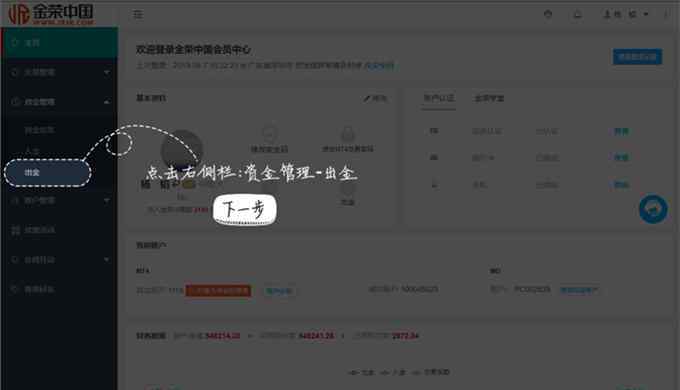Image resolution: width=680 pixels, height=390 pixels.
Task: Click the blue button at top right of welcome banner
Action: pos(637,57)
